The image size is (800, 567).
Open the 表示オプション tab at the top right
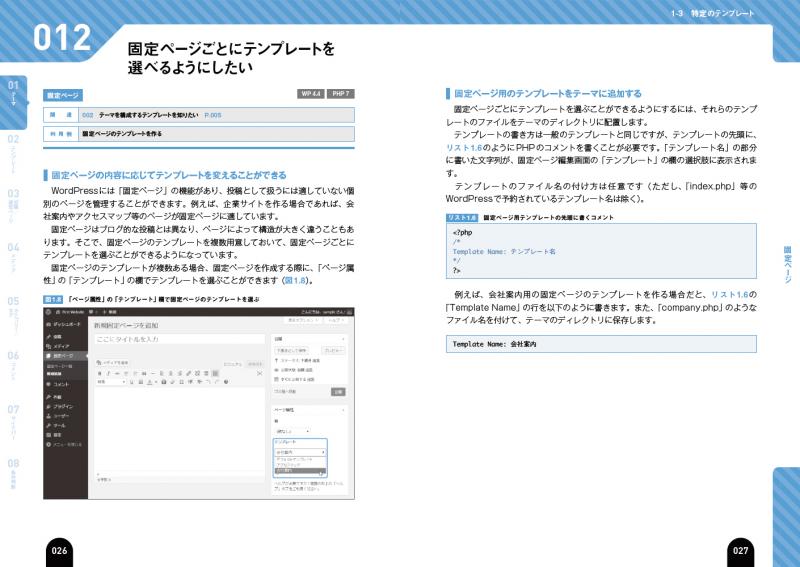304,320
